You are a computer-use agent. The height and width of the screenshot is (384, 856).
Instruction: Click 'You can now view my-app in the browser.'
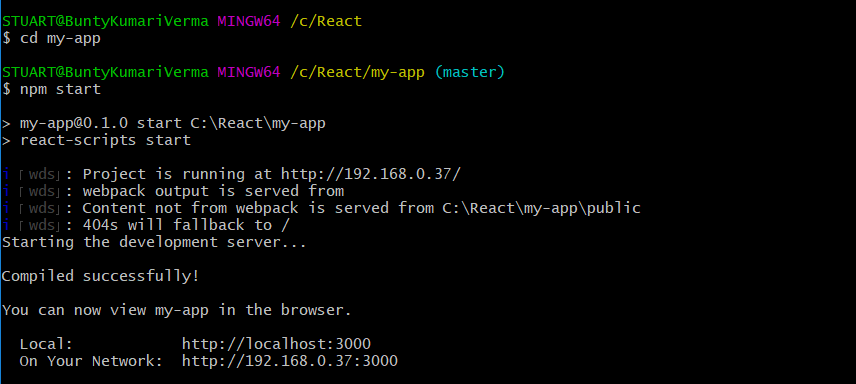click(176, 310)
